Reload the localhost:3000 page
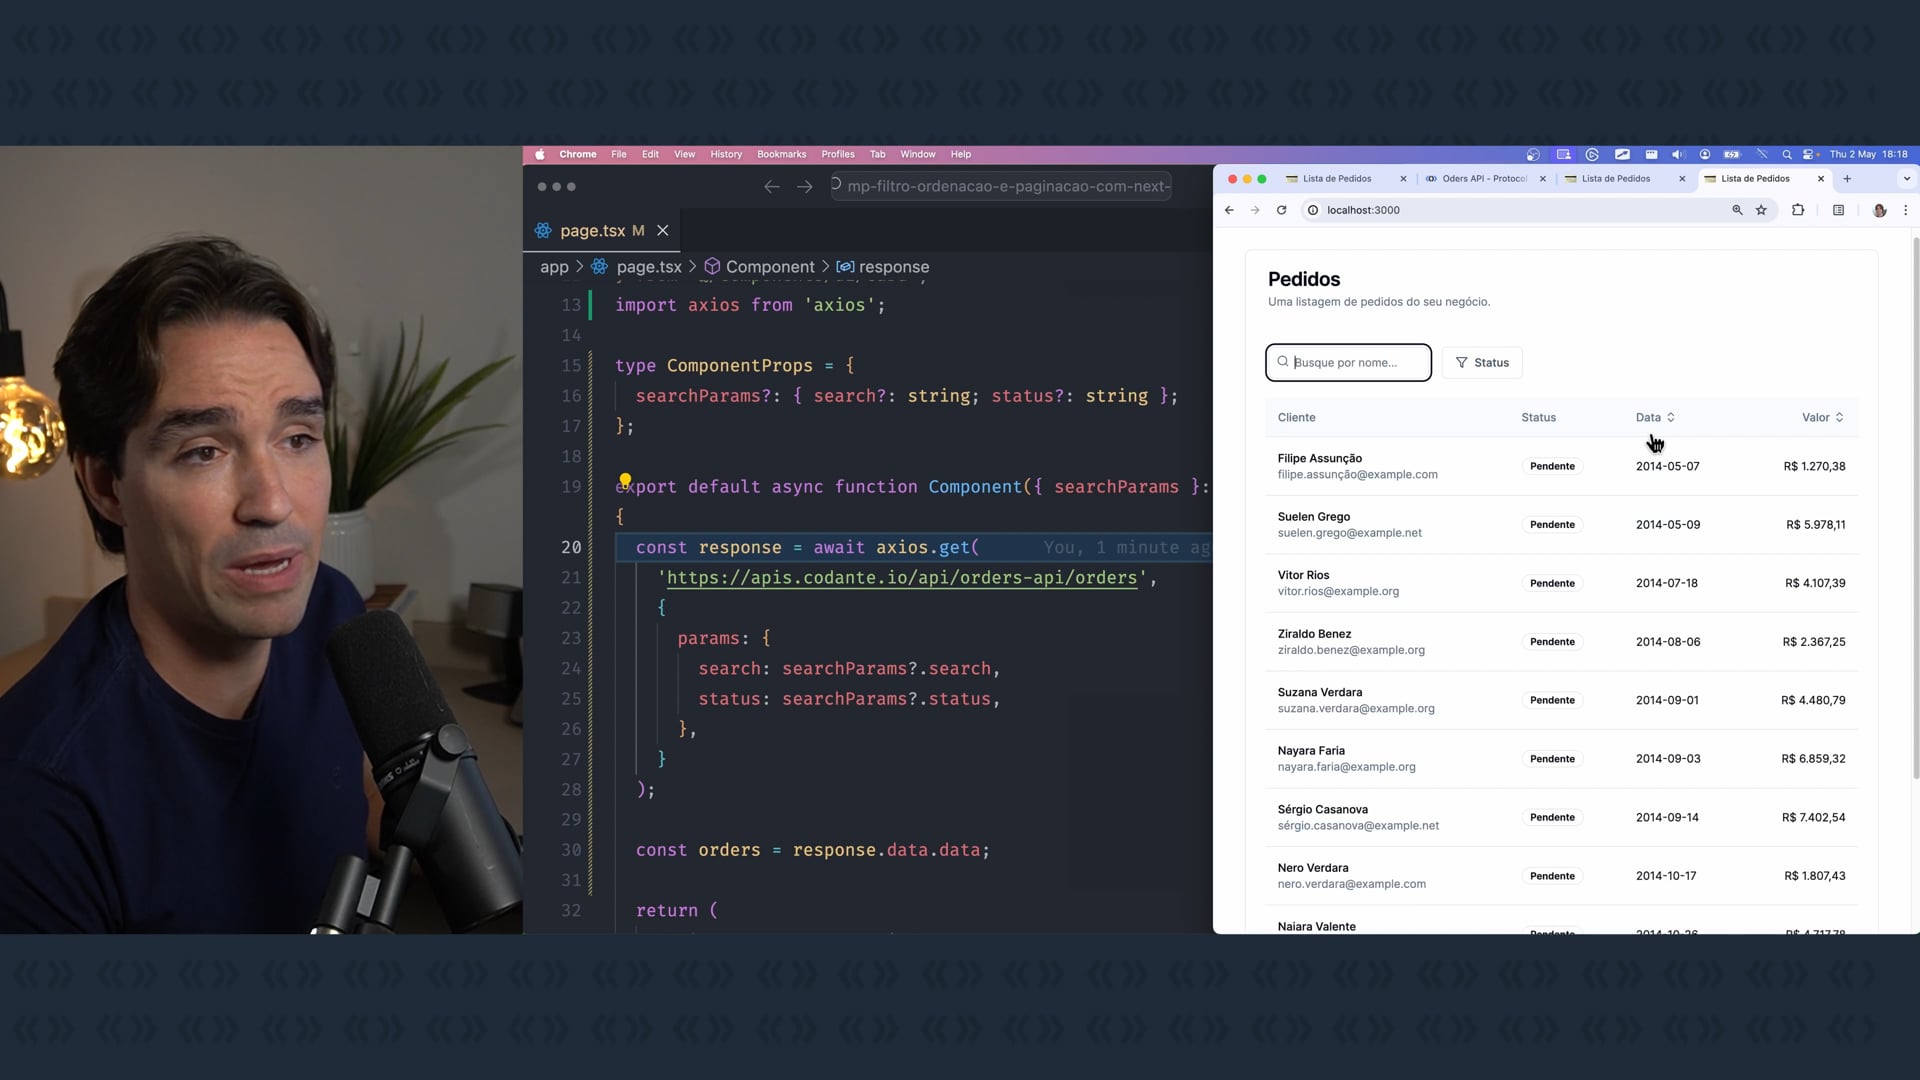Viewport: 1920px width, 1080px height. [1281, 210]
